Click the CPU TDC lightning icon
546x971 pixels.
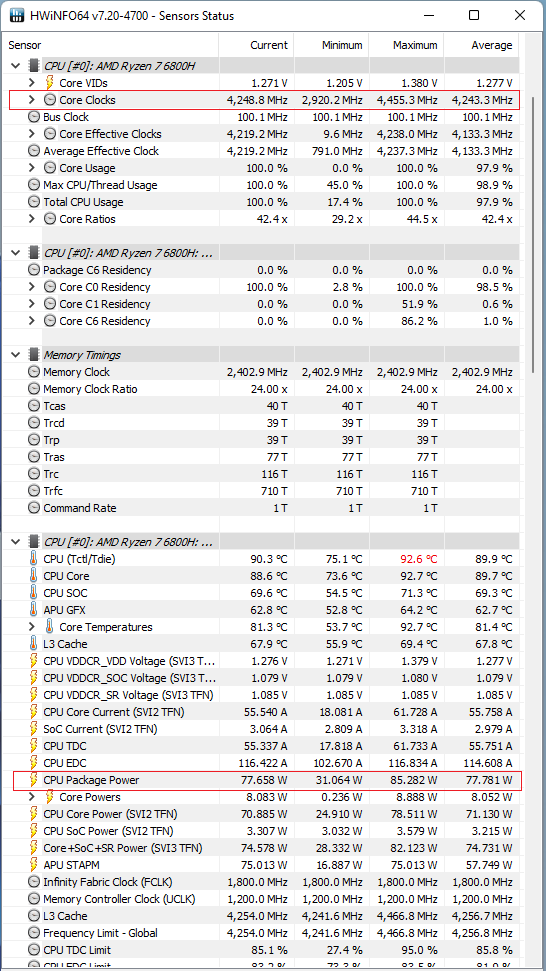(x=34, y=746)
